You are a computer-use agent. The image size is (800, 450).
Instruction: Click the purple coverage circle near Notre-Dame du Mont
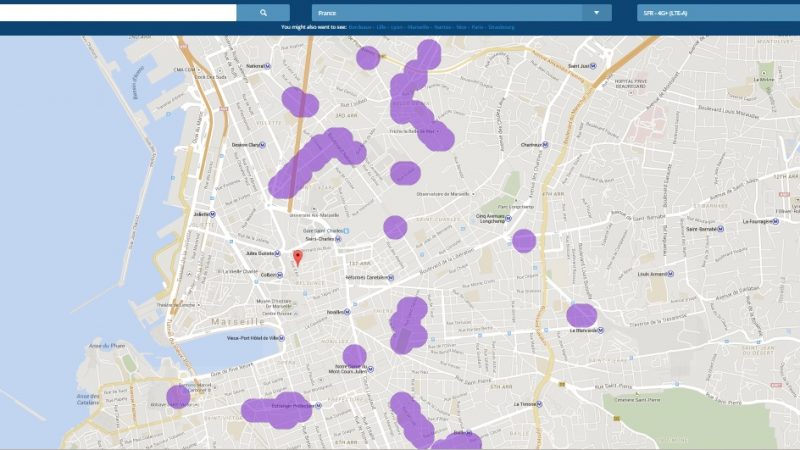354,355
